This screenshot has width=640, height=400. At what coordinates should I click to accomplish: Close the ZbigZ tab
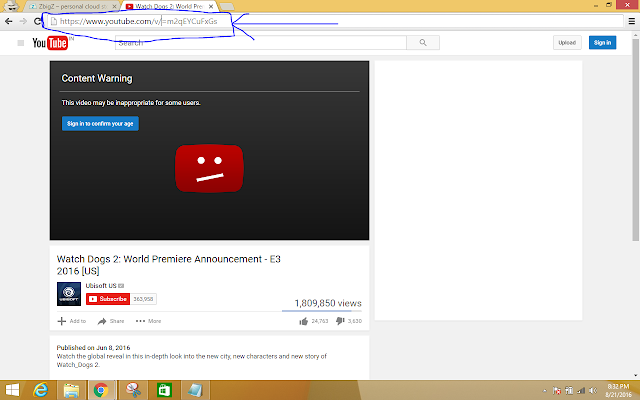[115, 7]
